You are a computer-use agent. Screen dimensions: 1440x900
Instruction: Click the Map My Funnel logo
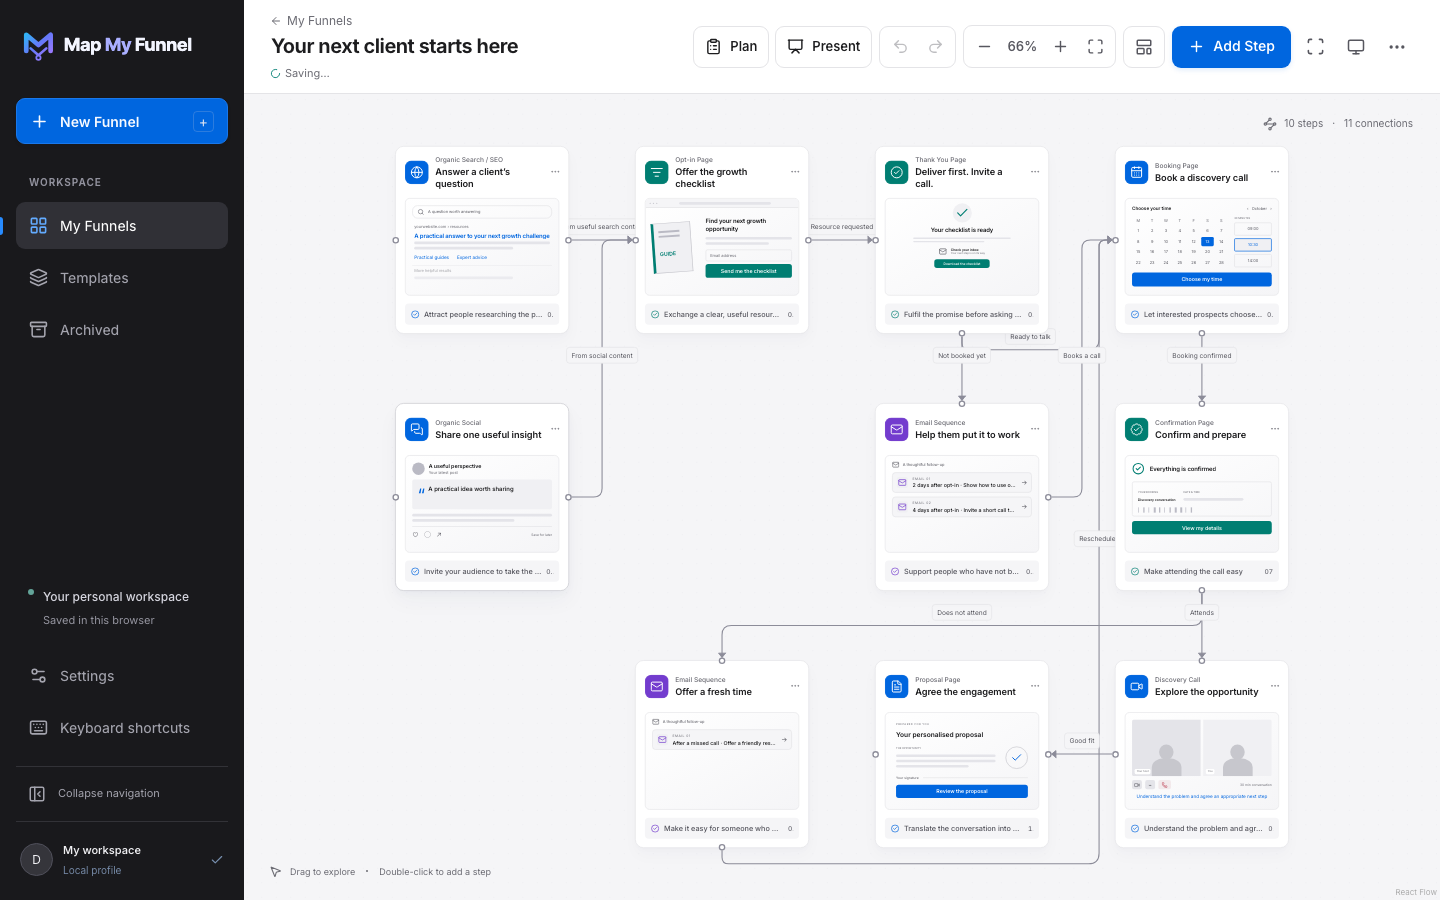108,45
